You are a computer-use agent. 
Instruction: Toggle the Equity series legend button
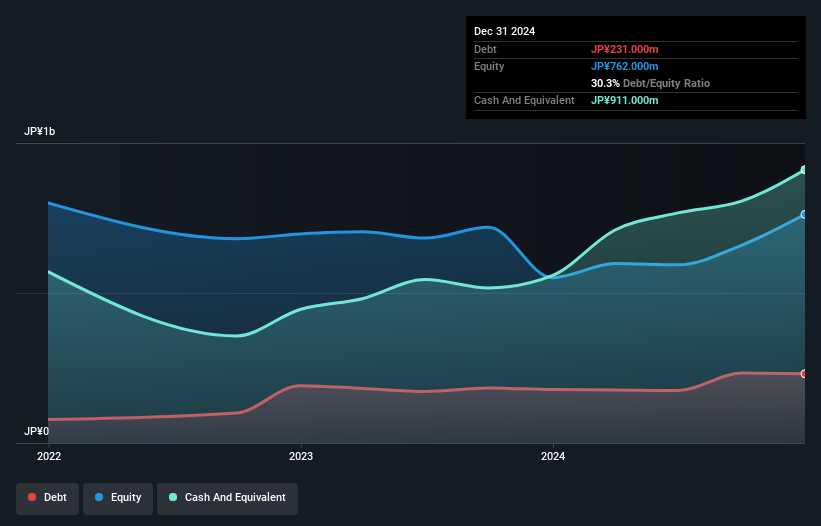point(118,498)
